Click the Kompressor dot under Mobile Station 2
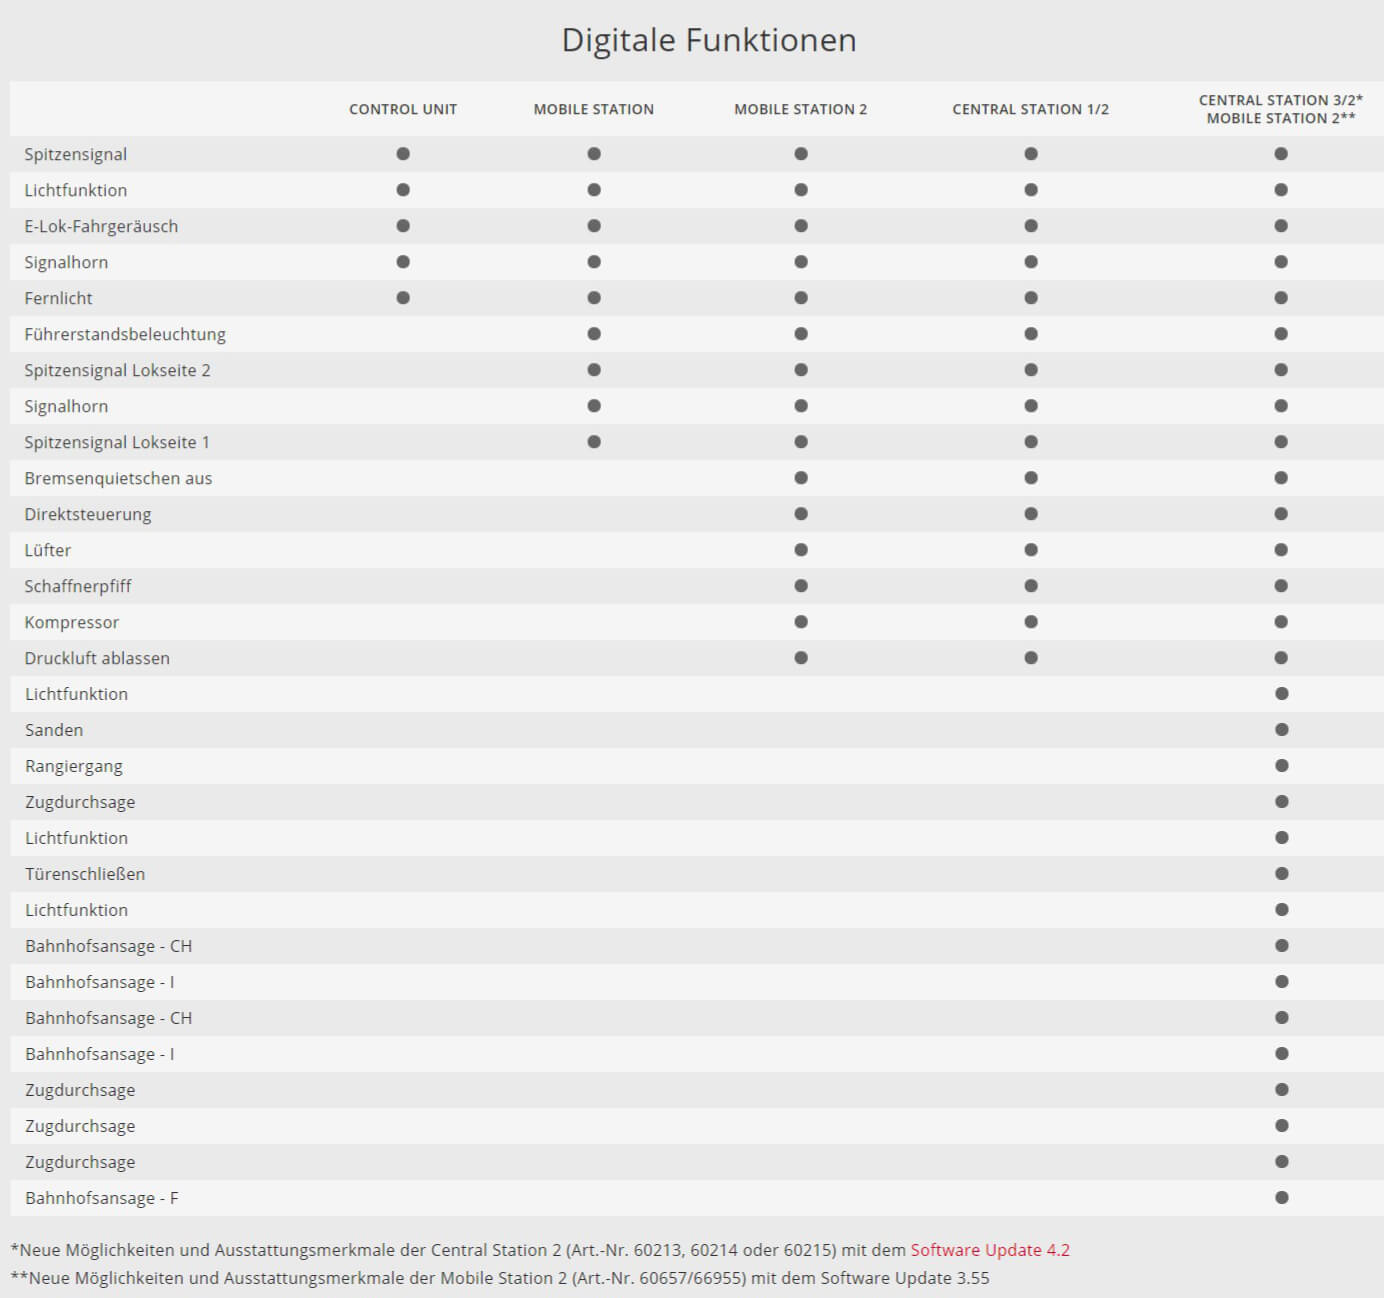This screenshot has width=1384, height=1298. [801, 622]
